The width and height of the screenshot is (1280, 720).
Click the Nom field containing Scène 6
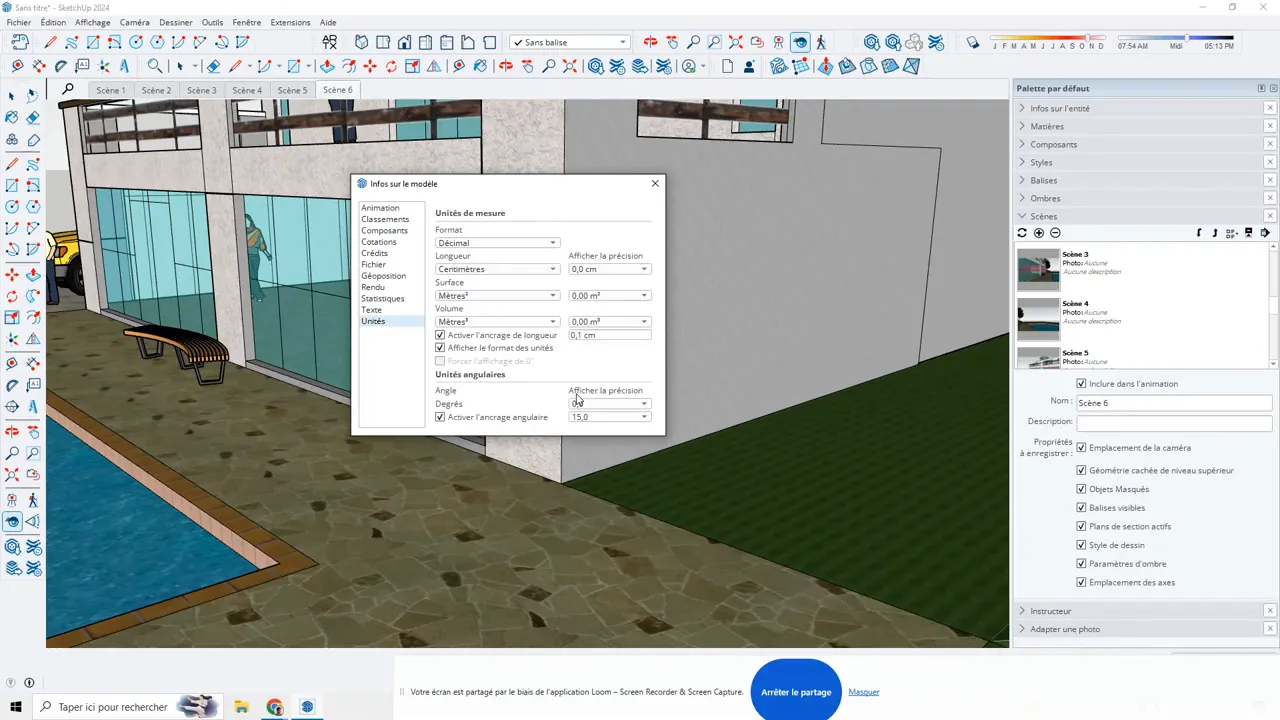coord(1174,403)
